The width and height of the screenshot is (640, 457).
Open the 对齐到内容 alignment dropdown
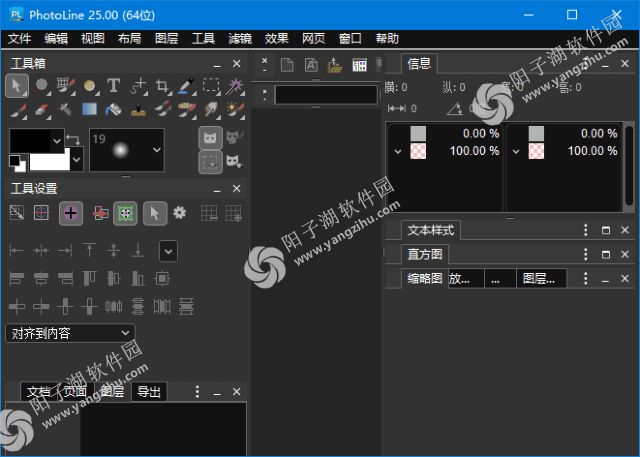click(x=70, y=333)
